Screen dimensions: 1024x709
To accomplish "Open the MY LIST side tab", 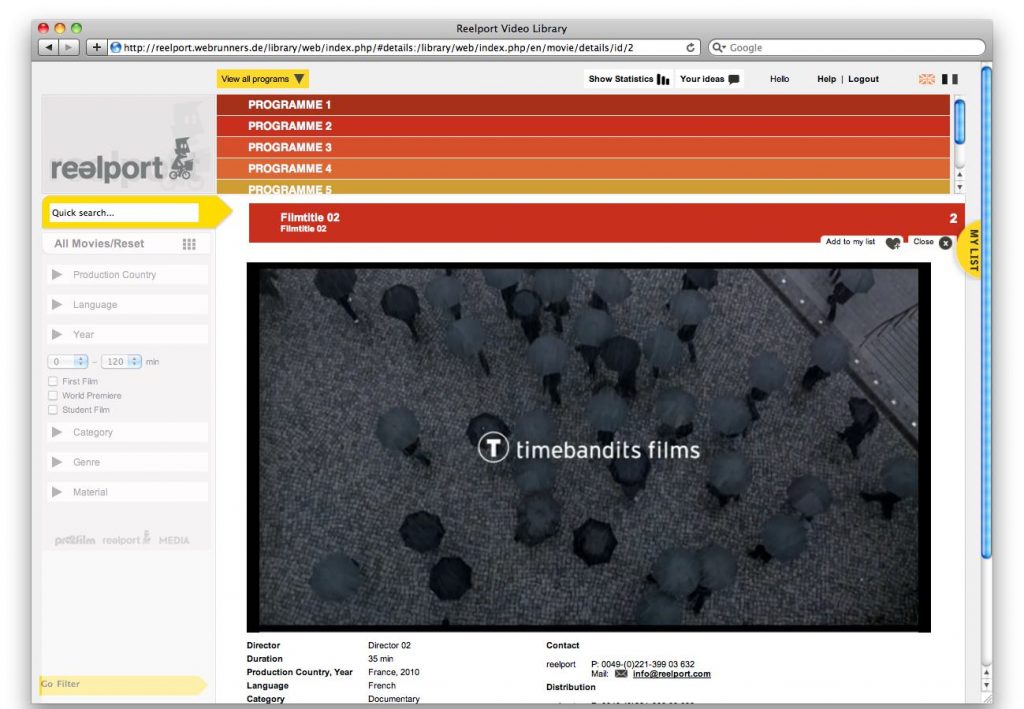I will coord(971,250).
